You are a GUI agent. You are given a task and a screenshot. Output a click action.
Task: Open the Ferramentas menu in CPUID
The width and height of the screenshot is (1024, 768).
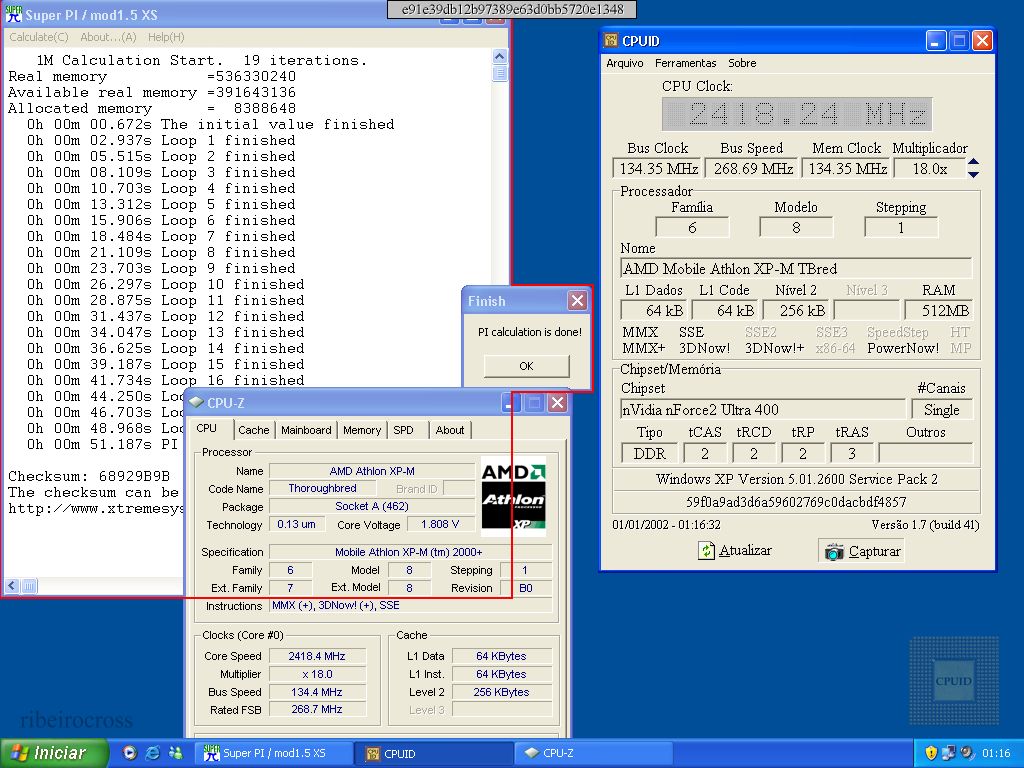tap(686, 63)
